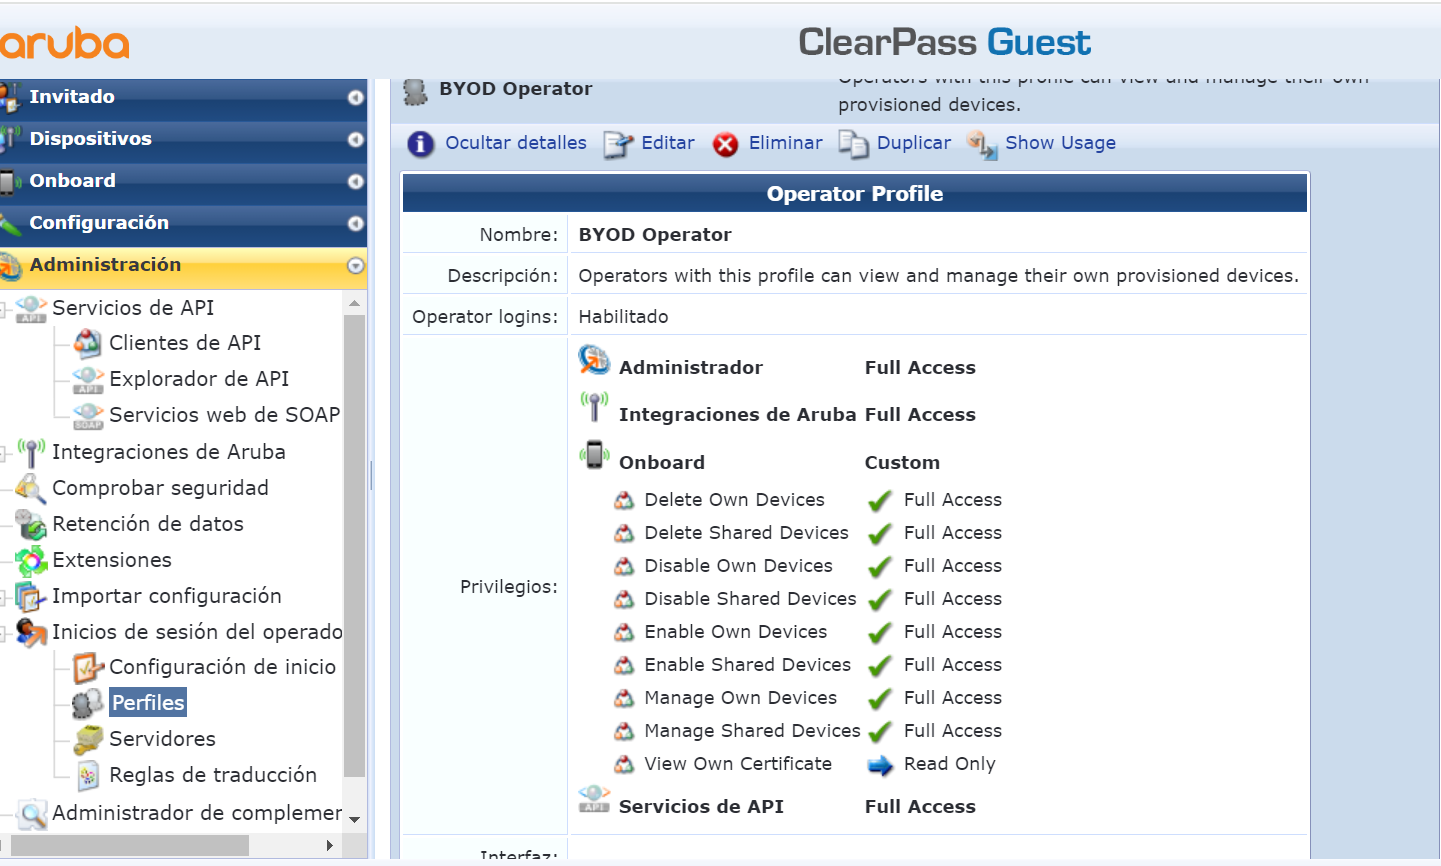Click the sidebar vertical scrollbar down arrow
This screenshot has width=1441, height=866.
pyautogui.click(x=355, y=819)
